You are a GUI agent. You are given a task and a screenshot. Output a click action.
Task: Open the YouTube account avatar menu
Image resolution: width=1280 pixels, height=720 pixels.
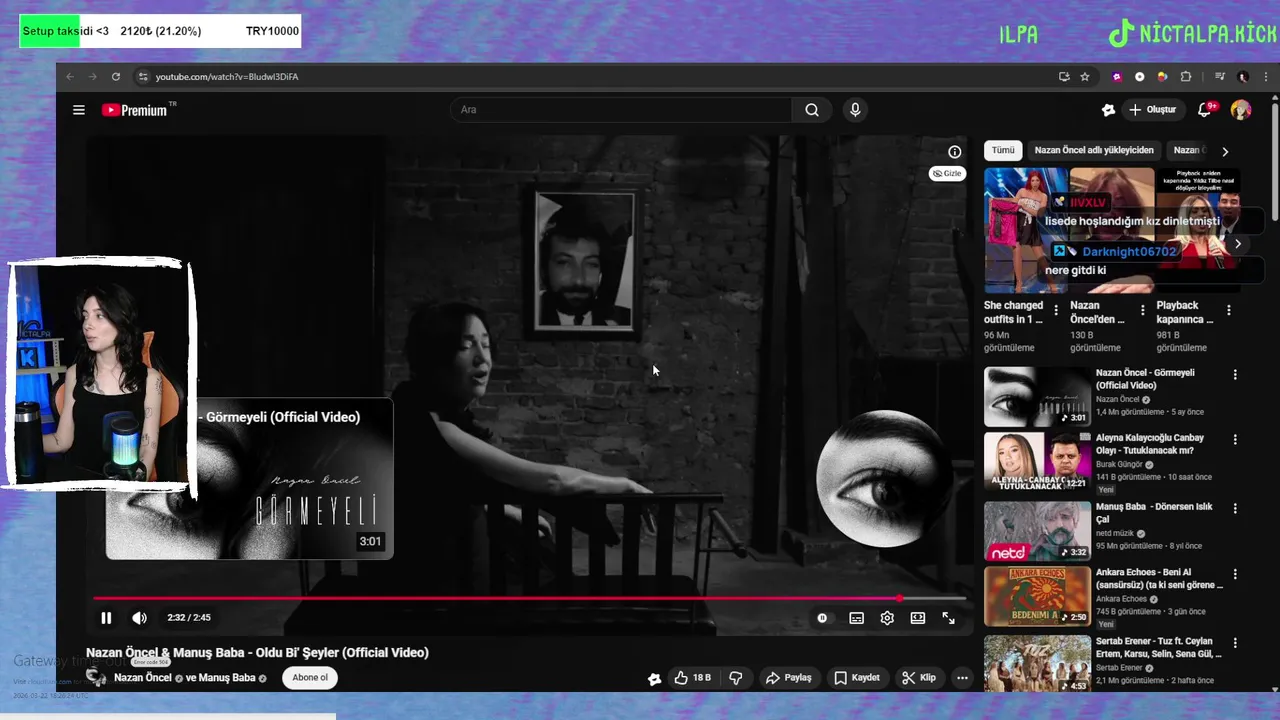click(x=1241, y=110)
